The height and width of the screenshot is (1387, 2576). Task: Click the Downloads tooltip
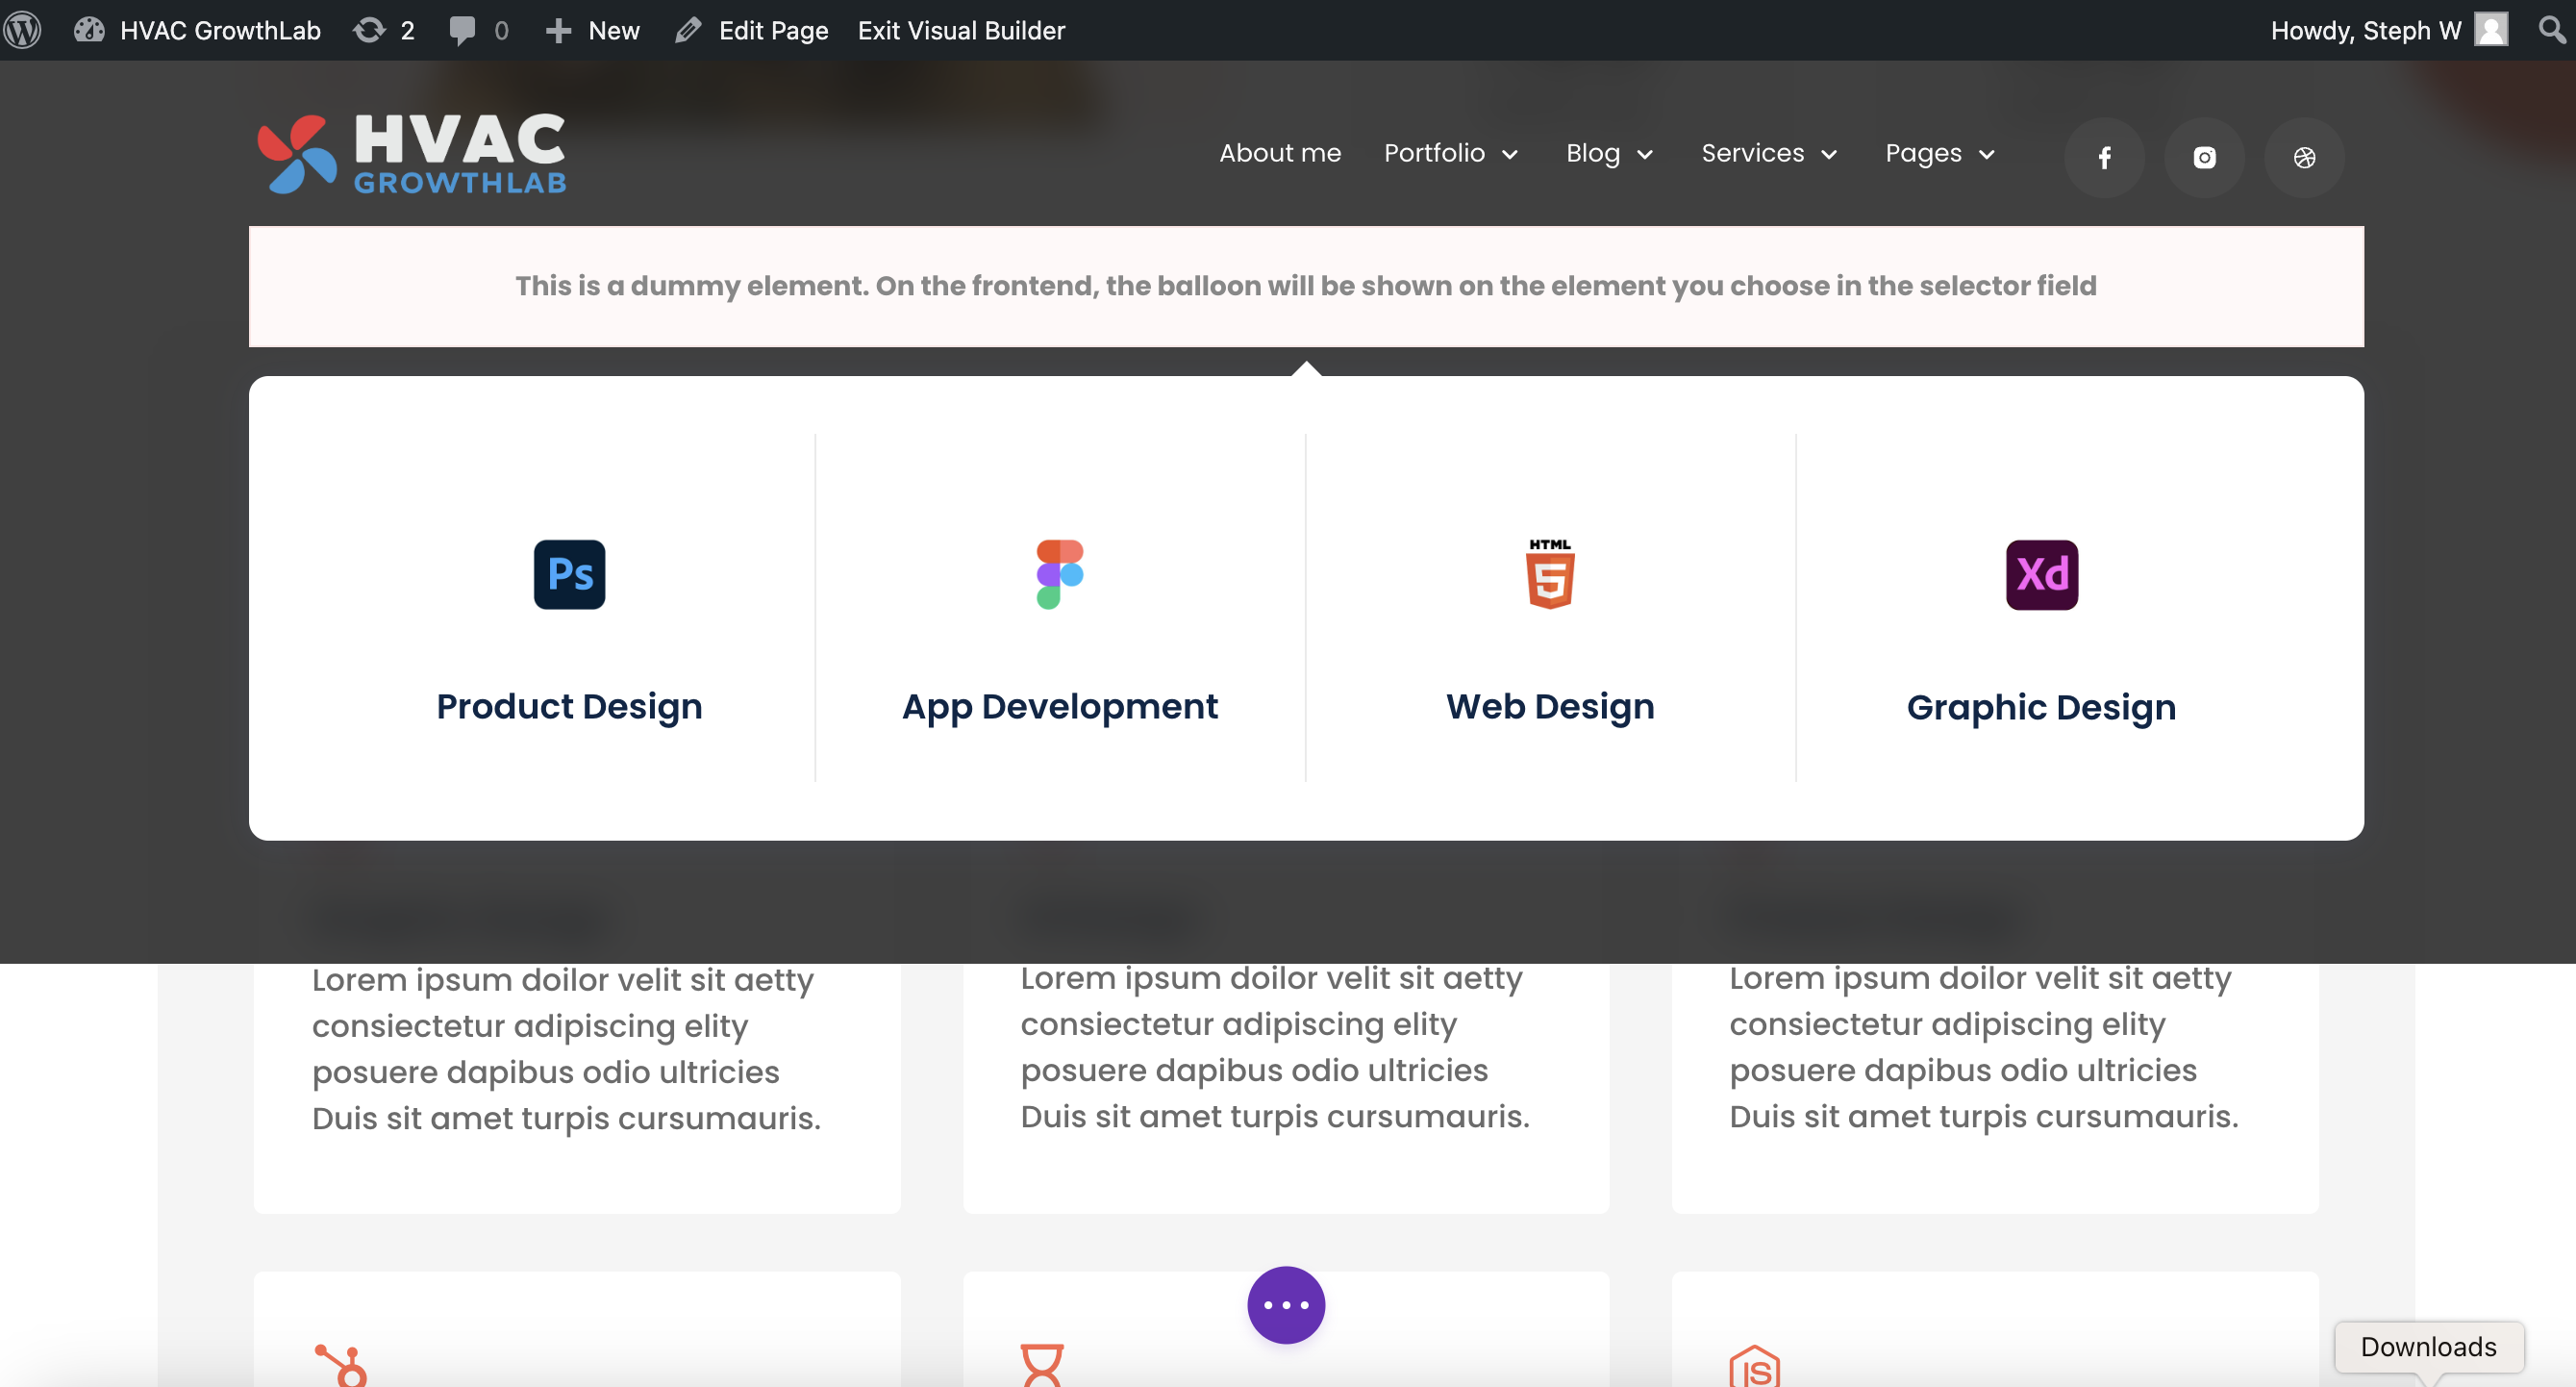2429,1346
